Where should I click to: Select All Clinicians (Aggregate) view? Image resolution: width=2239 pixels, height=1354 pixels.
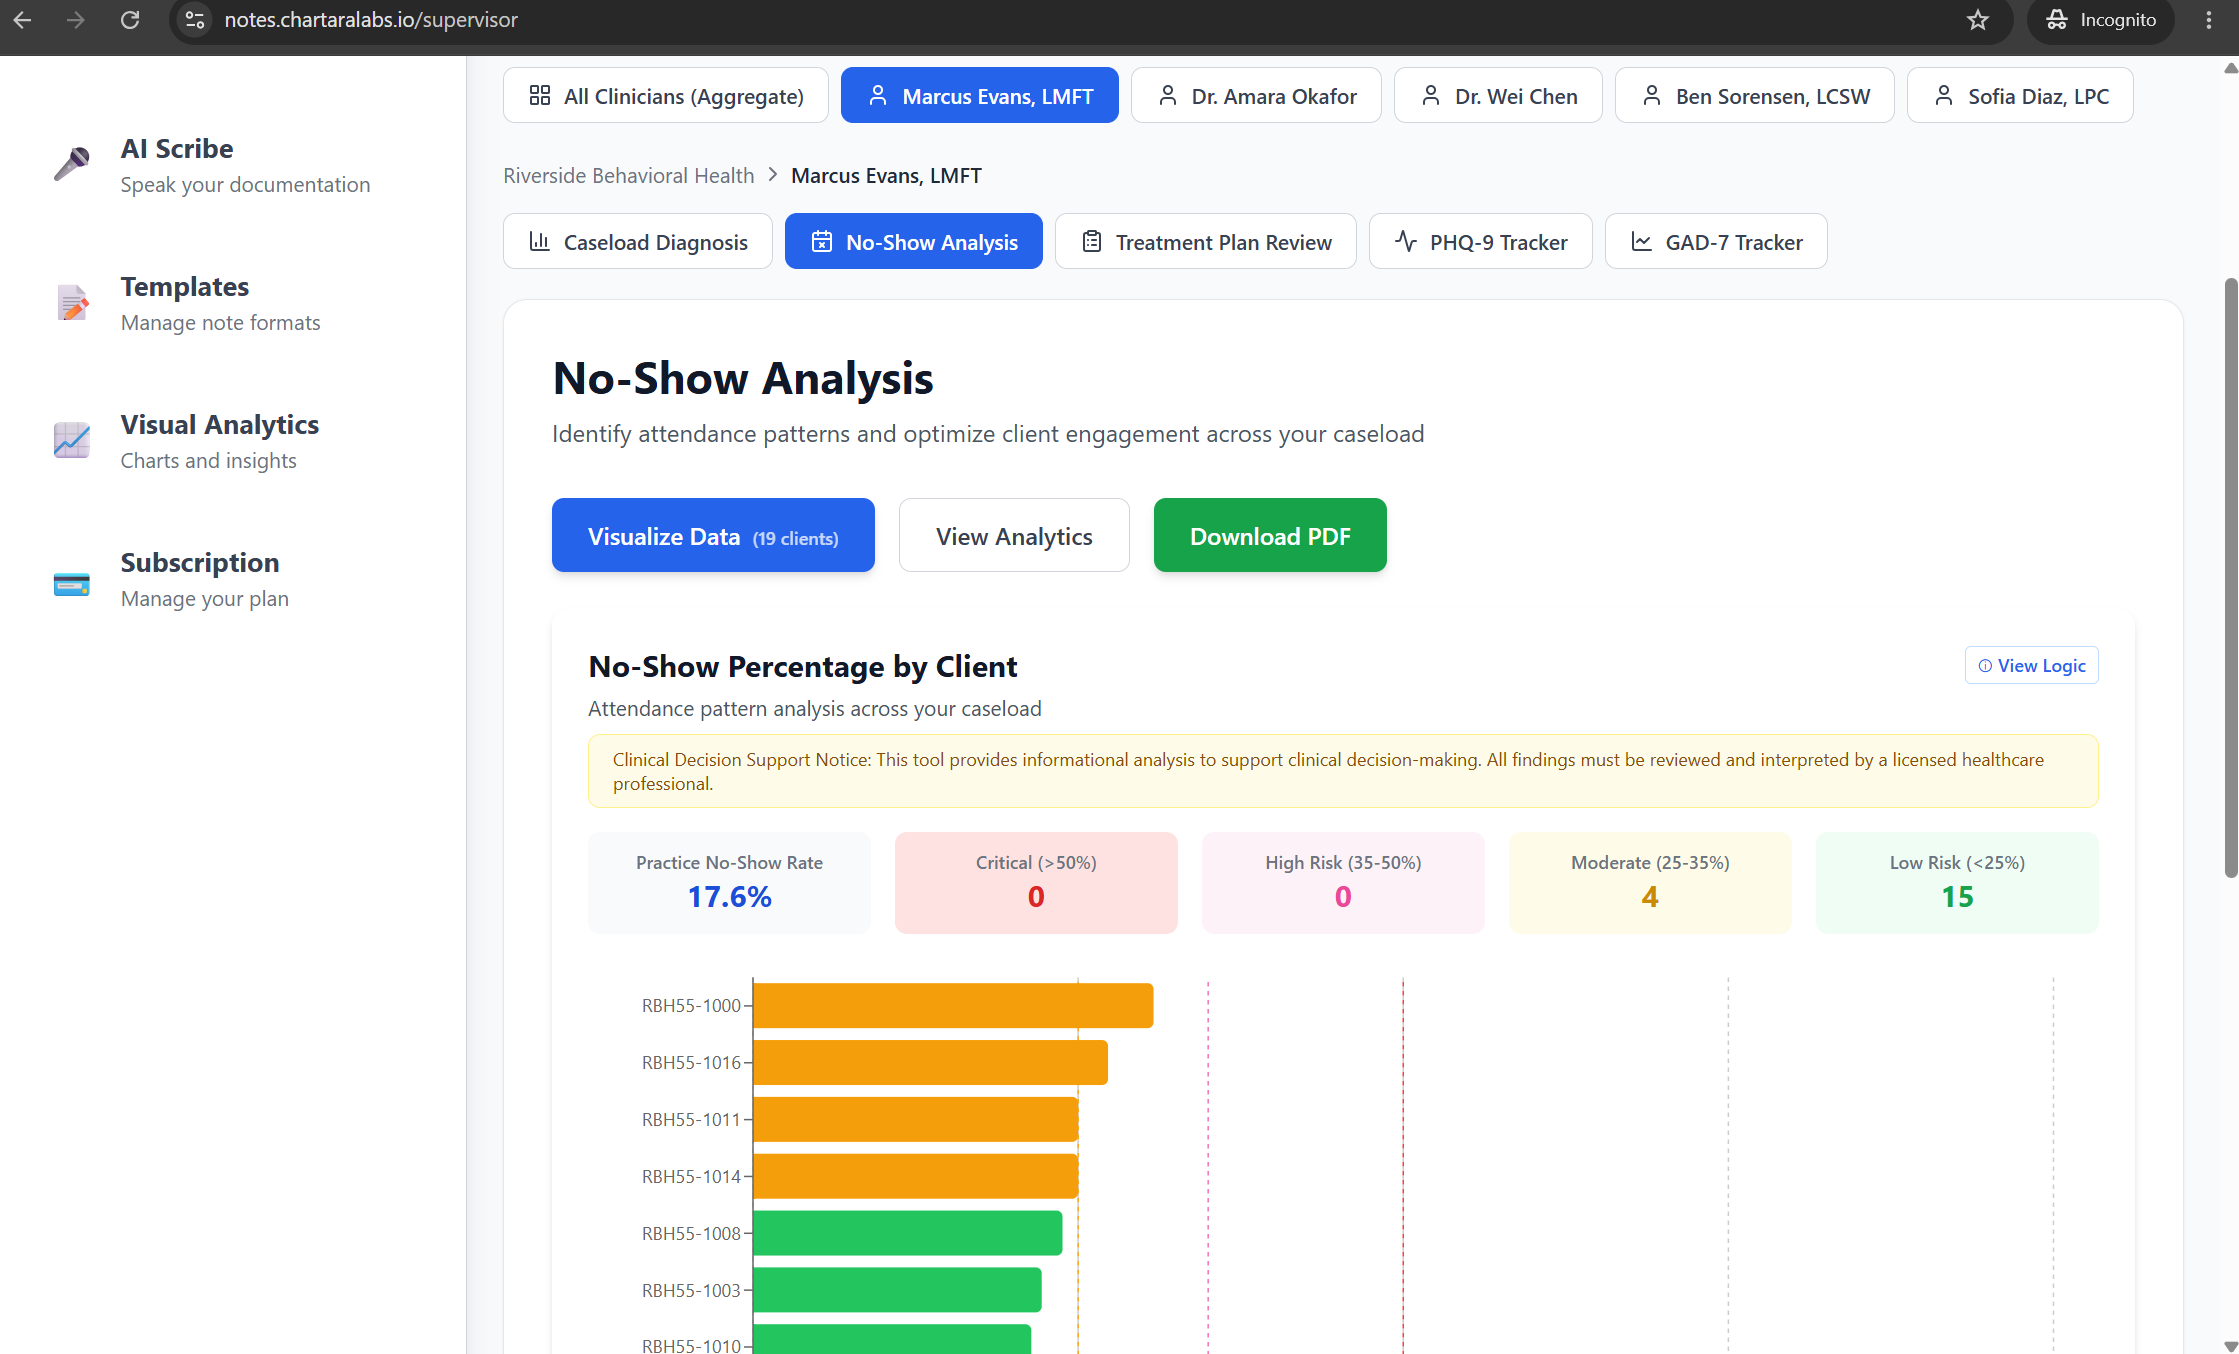(x=666, y=95)
